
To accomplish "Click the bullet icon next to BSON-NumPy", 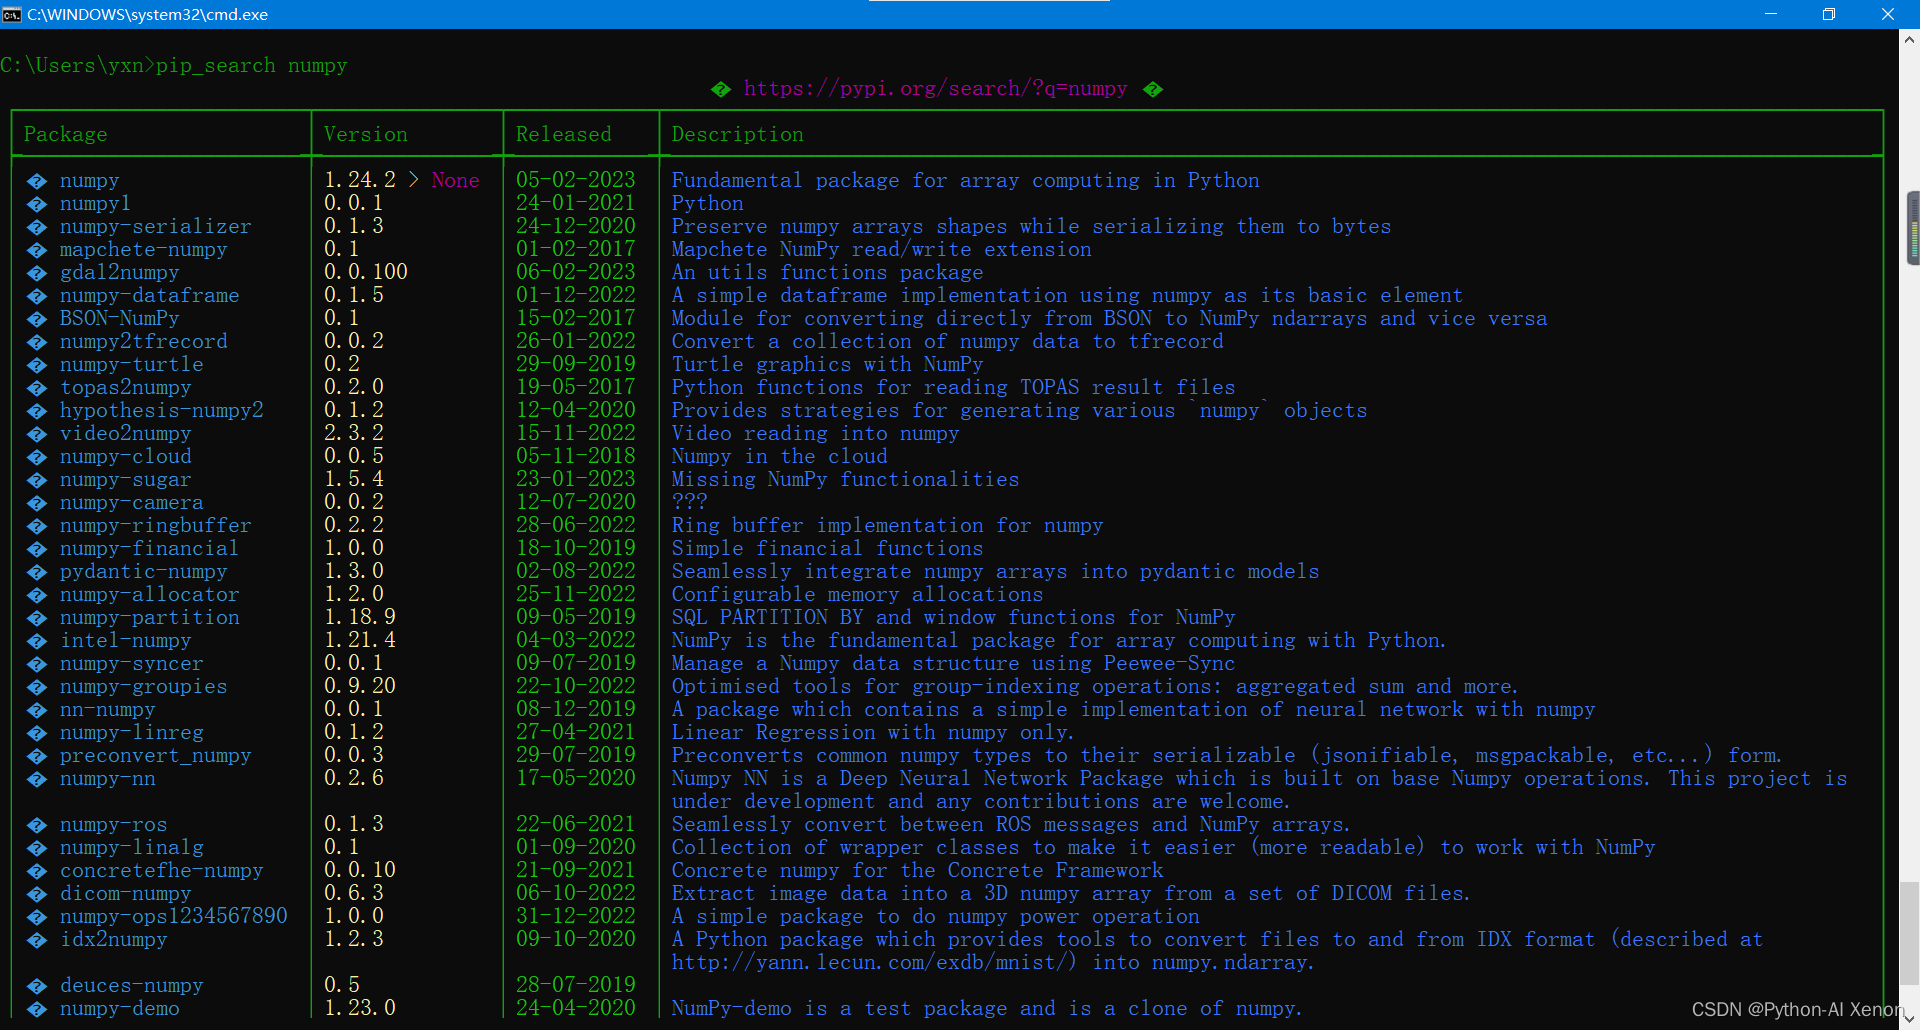I will click(37, 319).
